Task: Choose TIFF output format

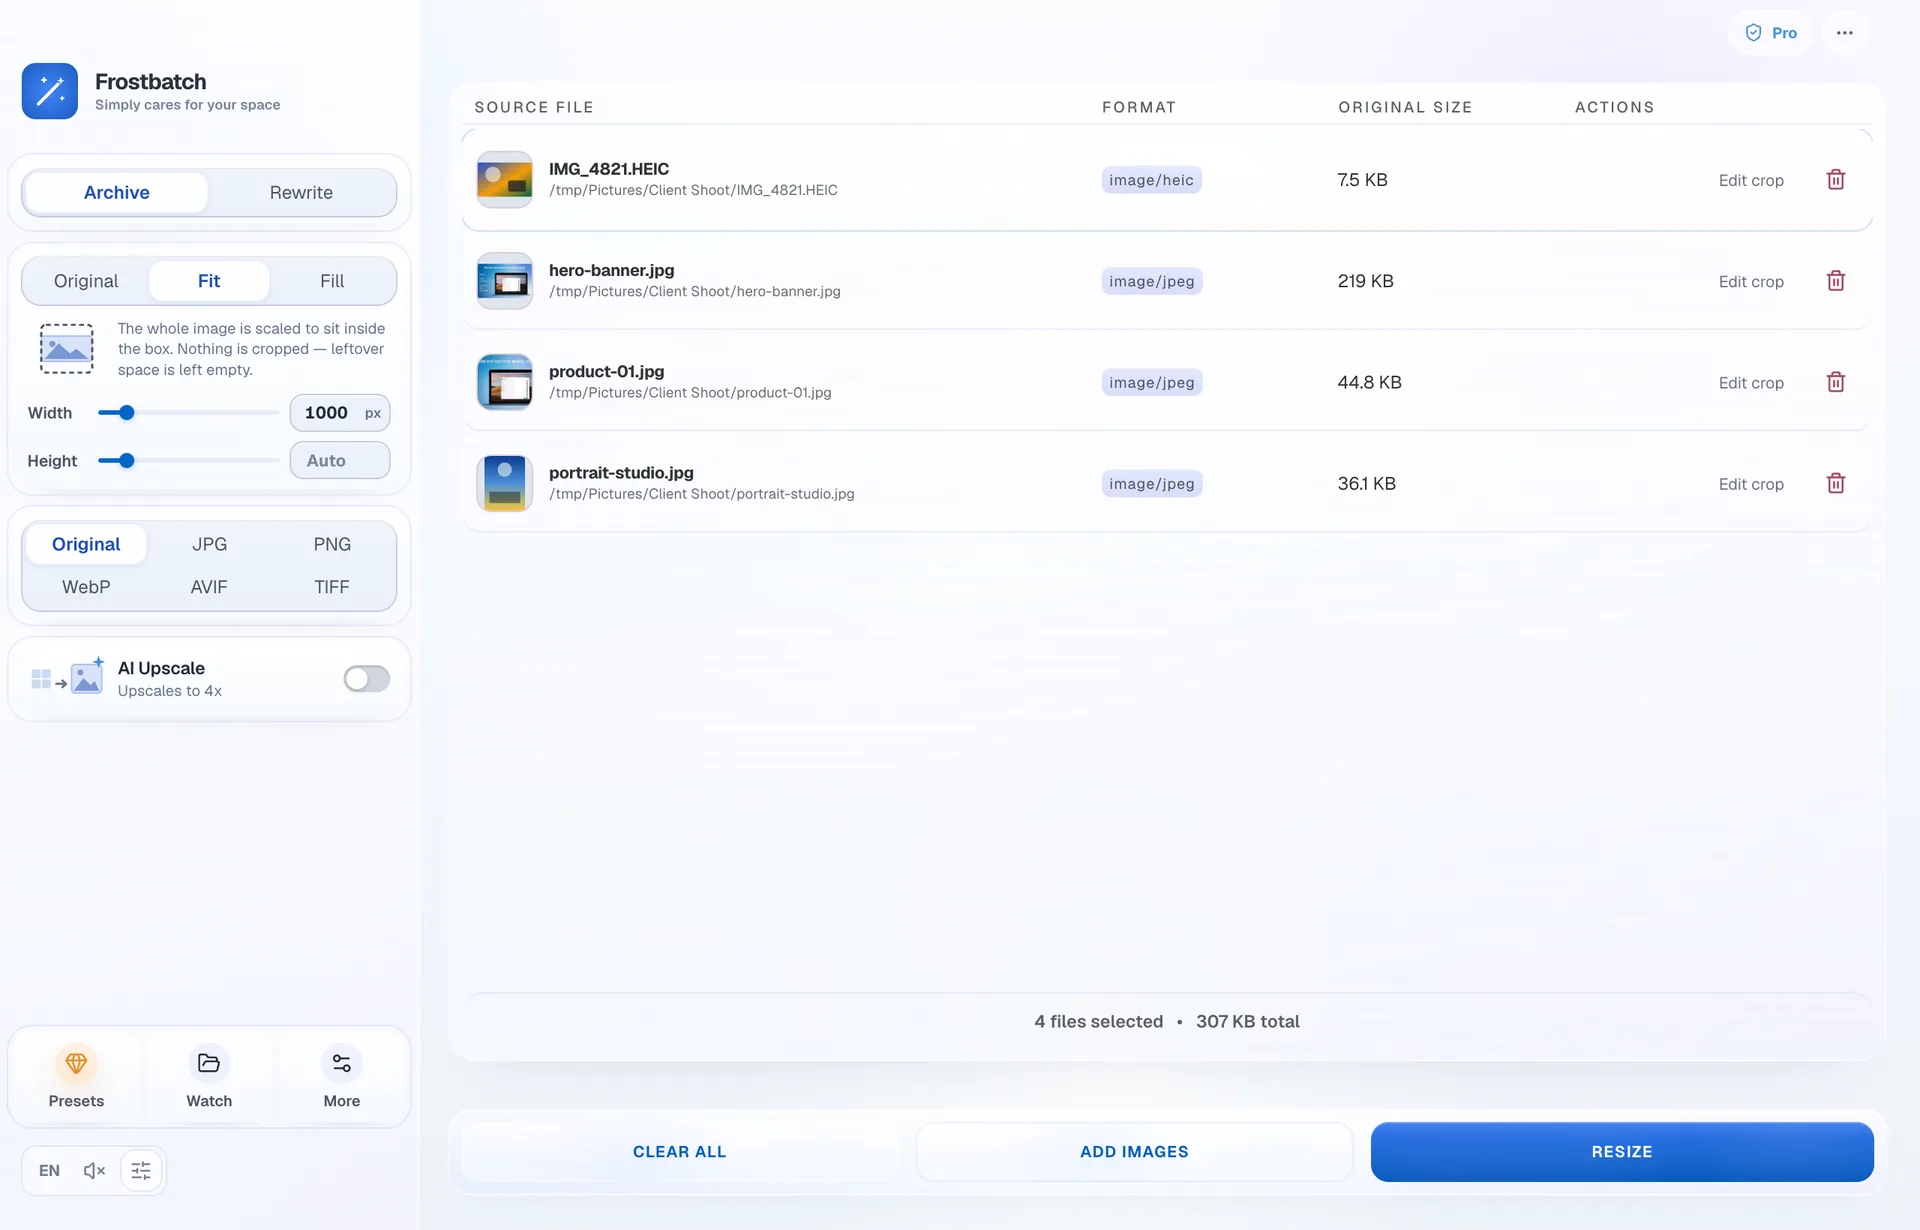Action: pyautogui.click(x=332, y=587)
